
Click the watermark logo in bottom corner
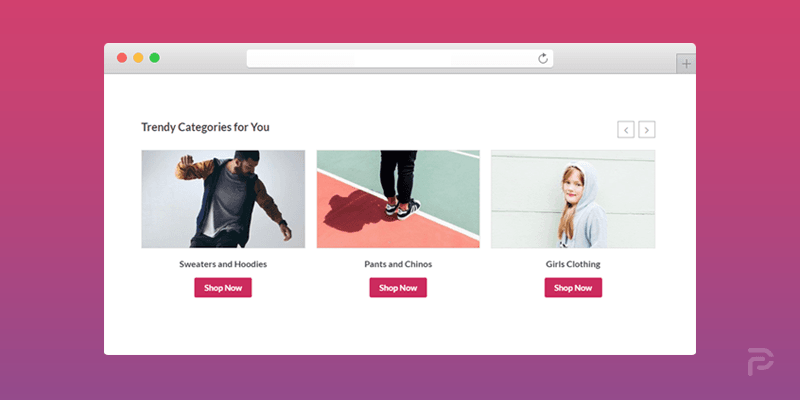(x=760, y=362)
